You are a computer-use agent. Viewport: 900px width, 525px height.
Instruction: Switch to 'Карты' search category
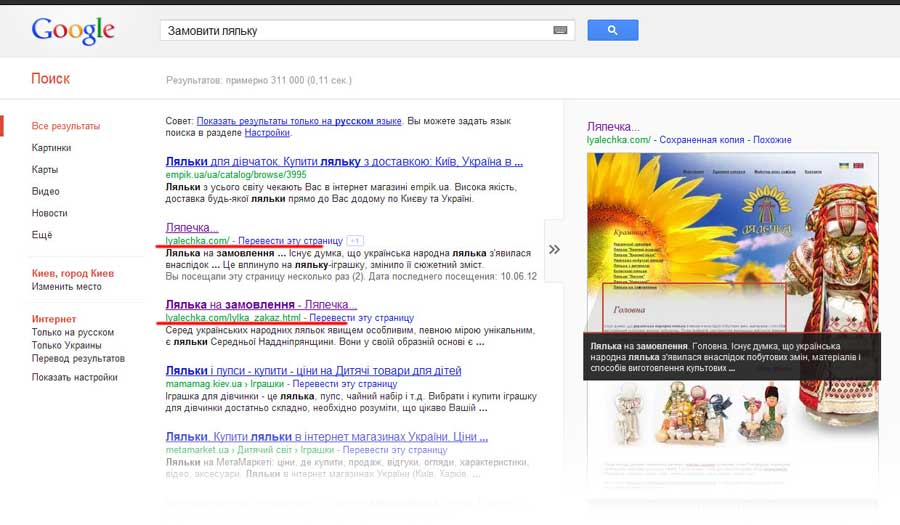[x=45, y=169]
